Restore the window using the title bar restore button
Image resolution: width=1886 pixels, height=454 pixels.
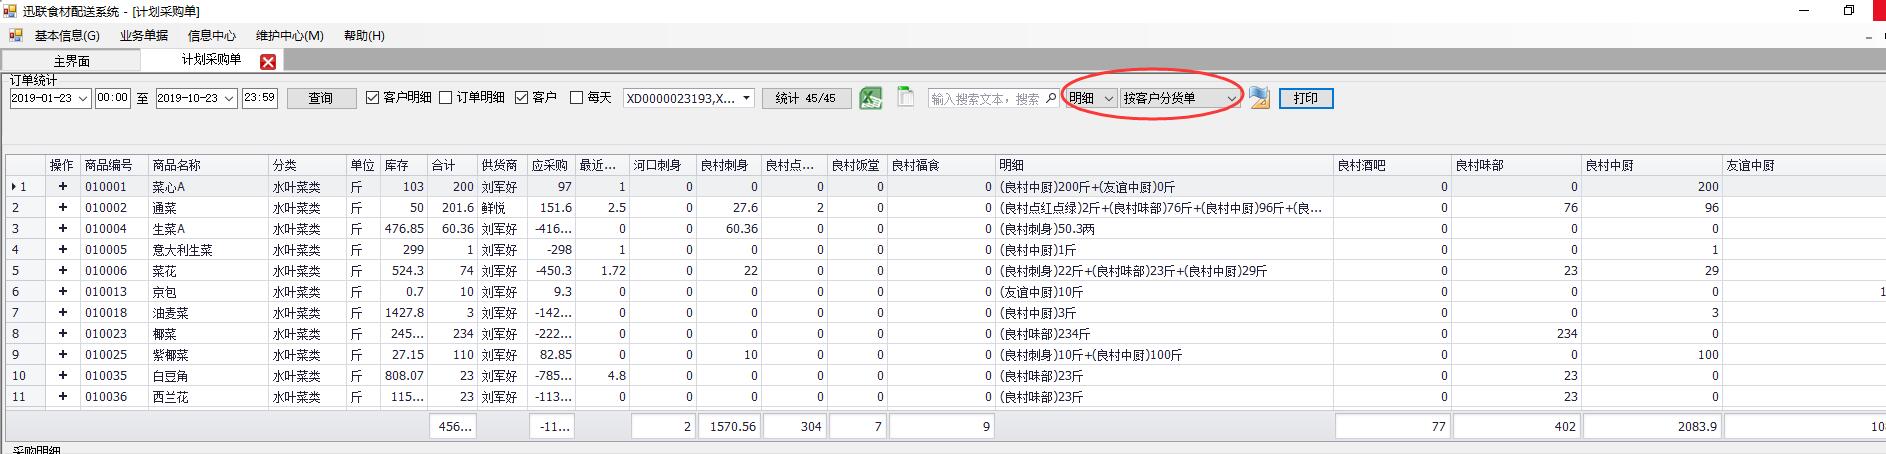(x=1849, y=11)
